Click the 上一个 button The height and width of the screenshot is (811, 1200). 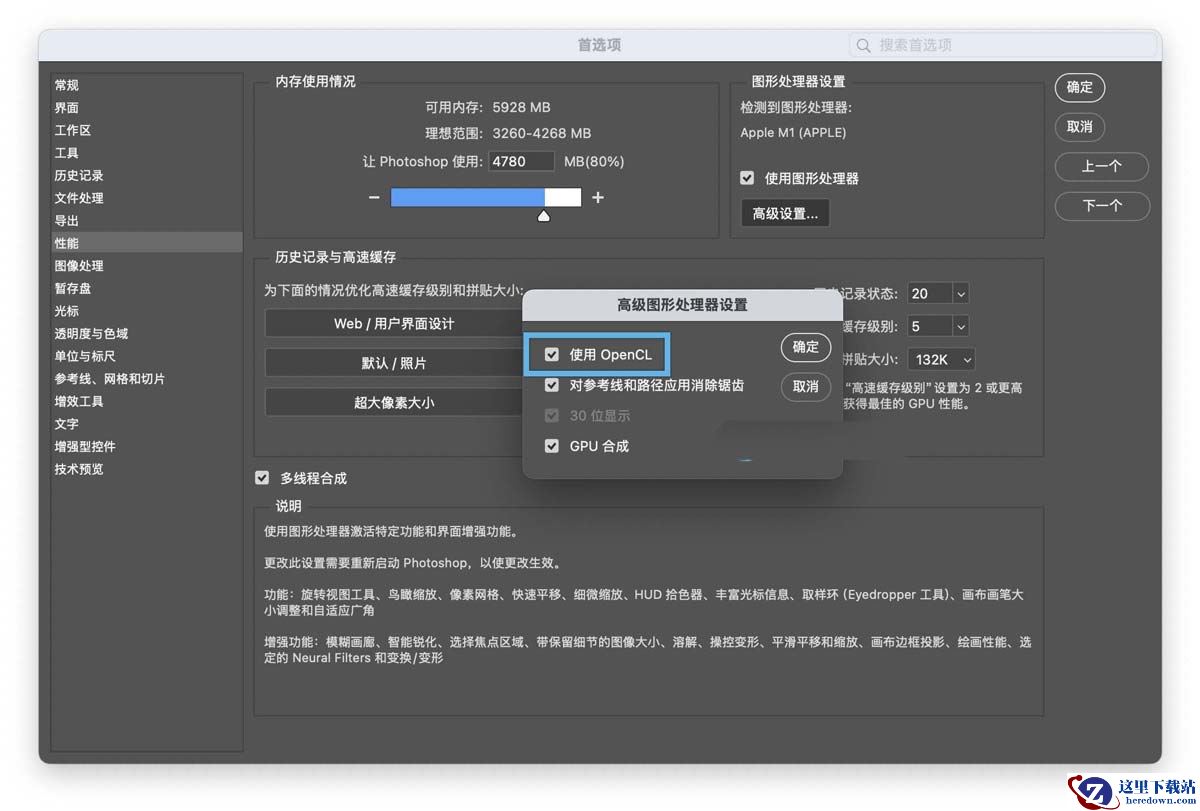pos(1102,167)
